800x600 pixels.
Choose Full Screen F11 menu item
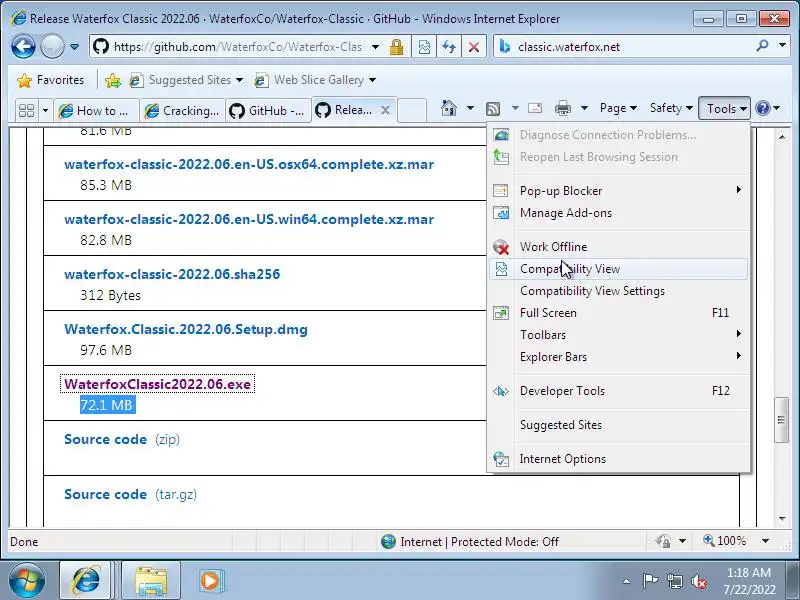(618, 313)
